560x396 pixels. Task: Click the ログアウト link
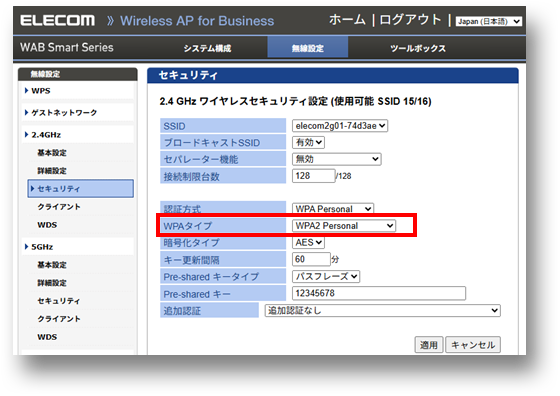point(410,20)
